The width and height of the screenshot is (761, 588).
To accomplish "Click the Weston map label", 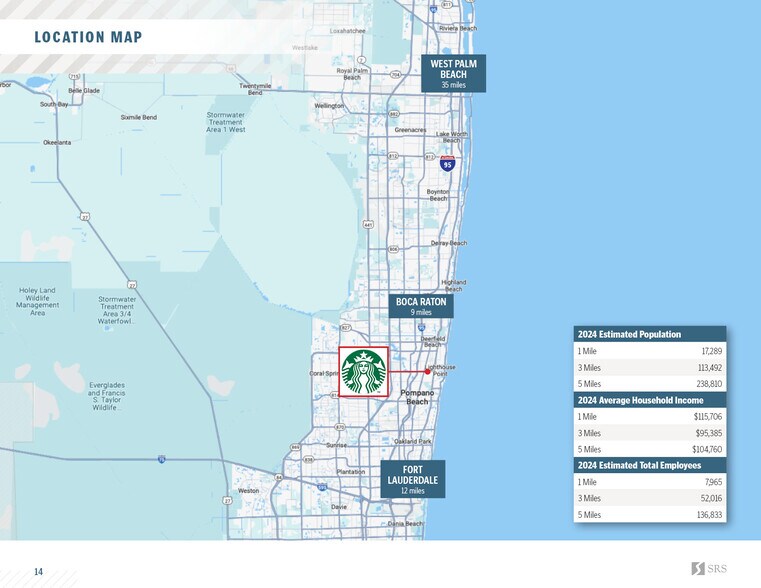I will (x=248, y=490).
